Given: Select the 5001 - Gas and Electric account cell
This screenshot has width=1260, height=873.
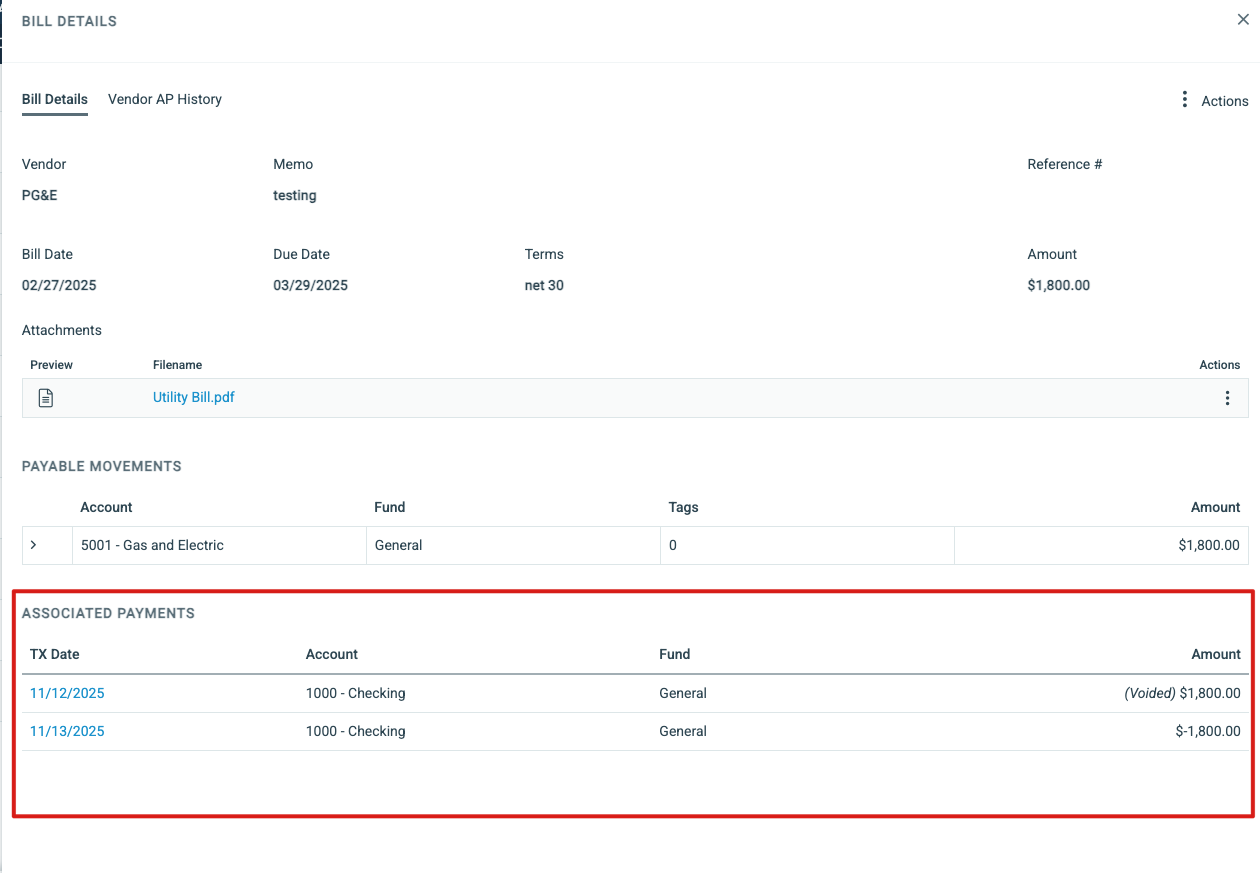Looking at the screenshot, I should [x=152, y=545].
